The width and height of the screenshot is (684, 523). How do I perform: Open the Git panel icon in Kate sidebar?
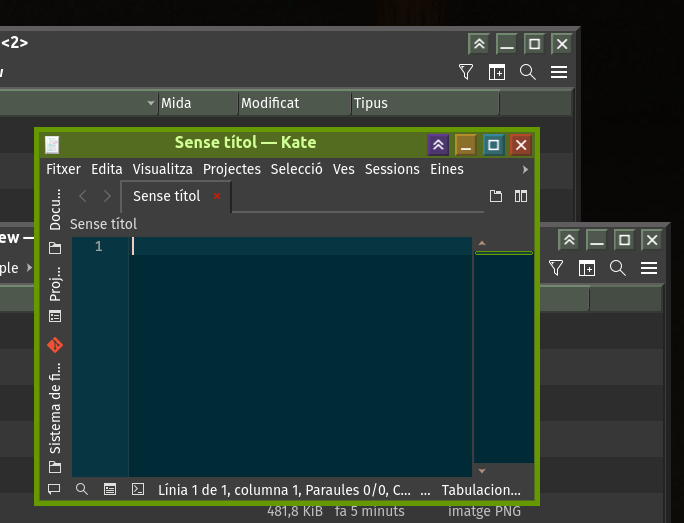(55, 345)
